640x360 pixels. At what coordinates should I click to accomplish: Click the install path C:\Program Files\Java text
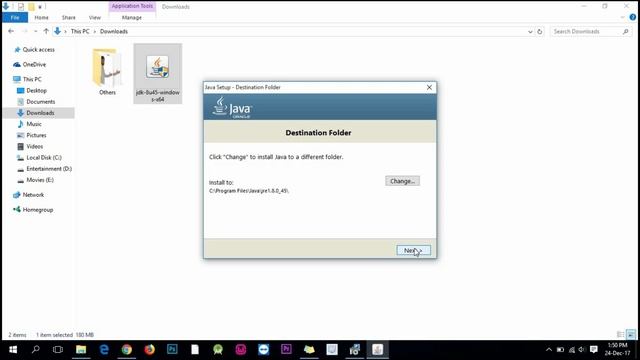point(249,191)
